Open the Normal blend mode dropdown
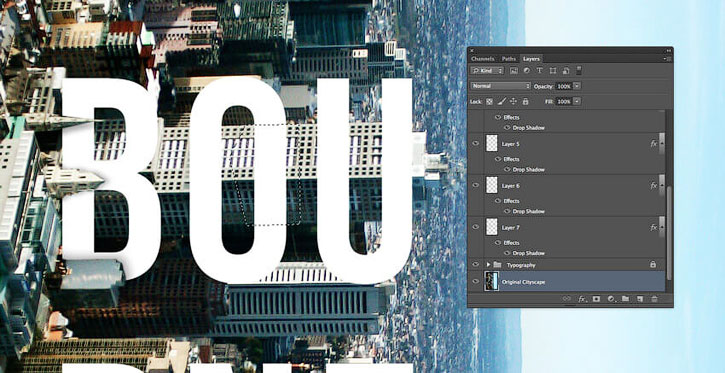725x373 pixels. pyautogui.click(x=501, y=86)
